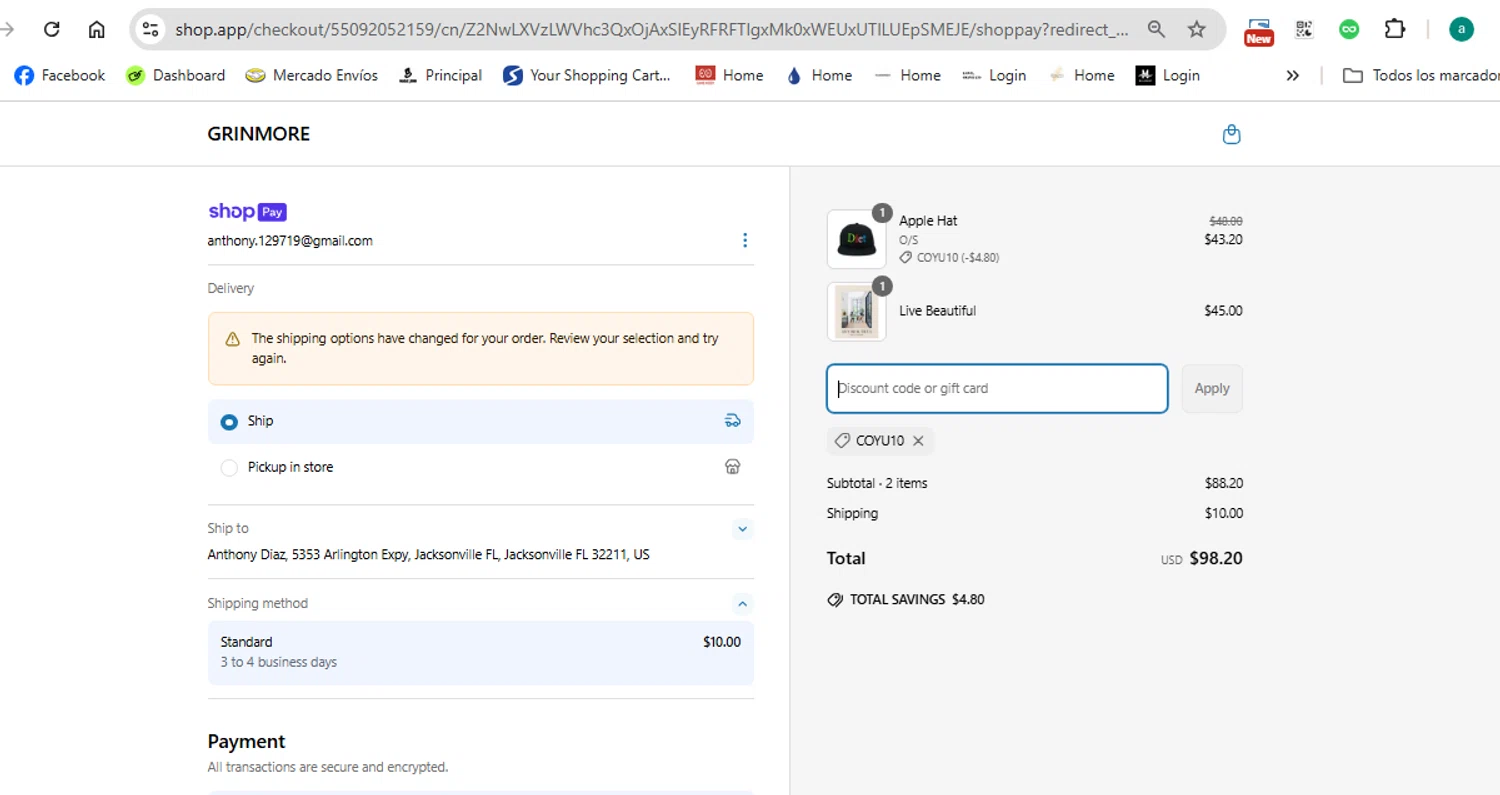Click the 3 to 4 business days text
Screen dimensions: 1500x795
point(278,662)
